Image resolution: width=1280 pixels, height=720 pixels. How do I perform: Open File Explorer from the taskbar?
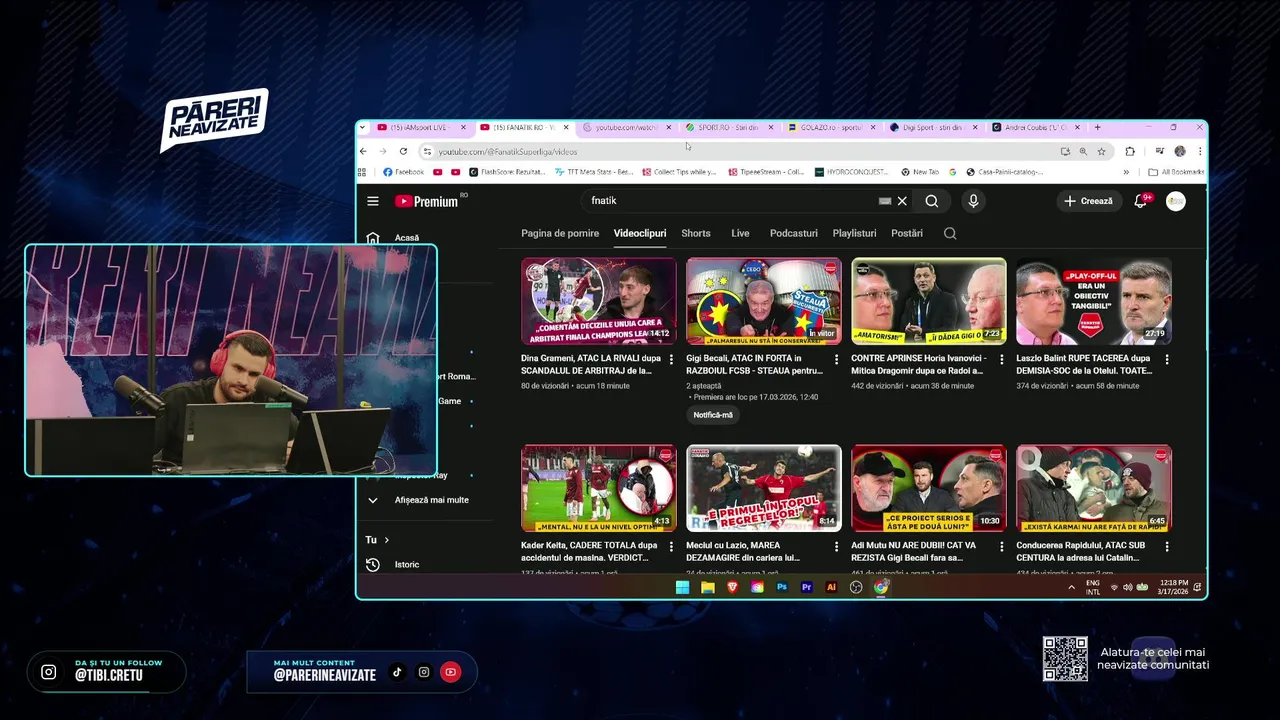point(708,587)
